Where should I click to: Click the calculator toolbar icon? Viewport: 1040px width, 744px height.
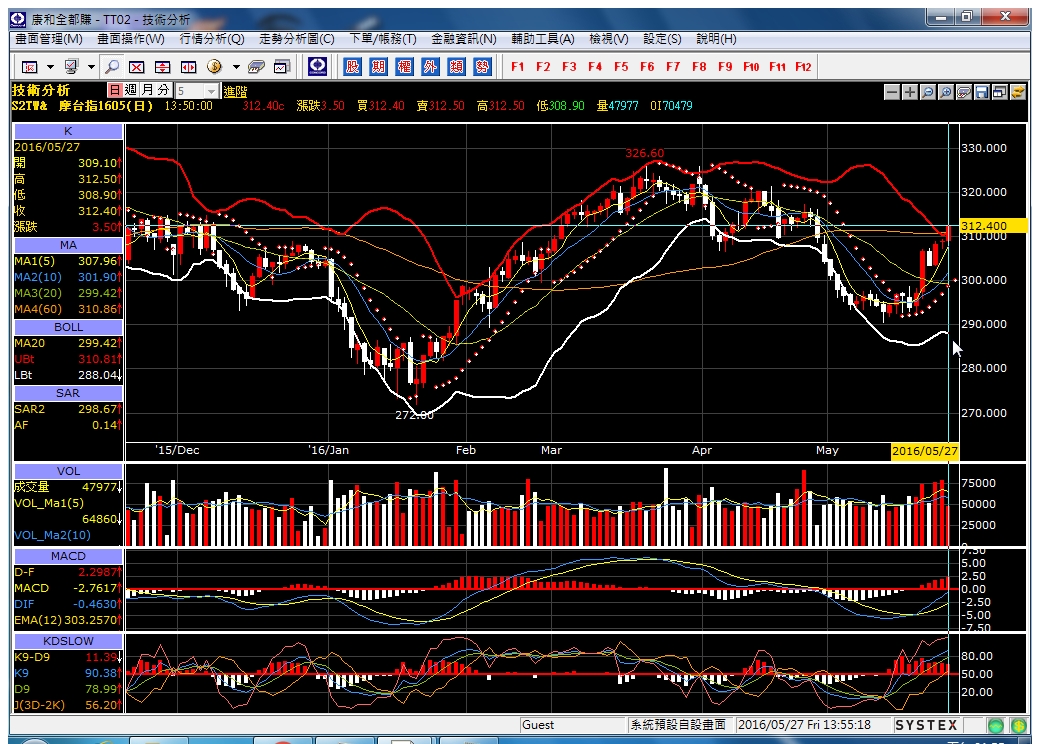tap(256, 67)
